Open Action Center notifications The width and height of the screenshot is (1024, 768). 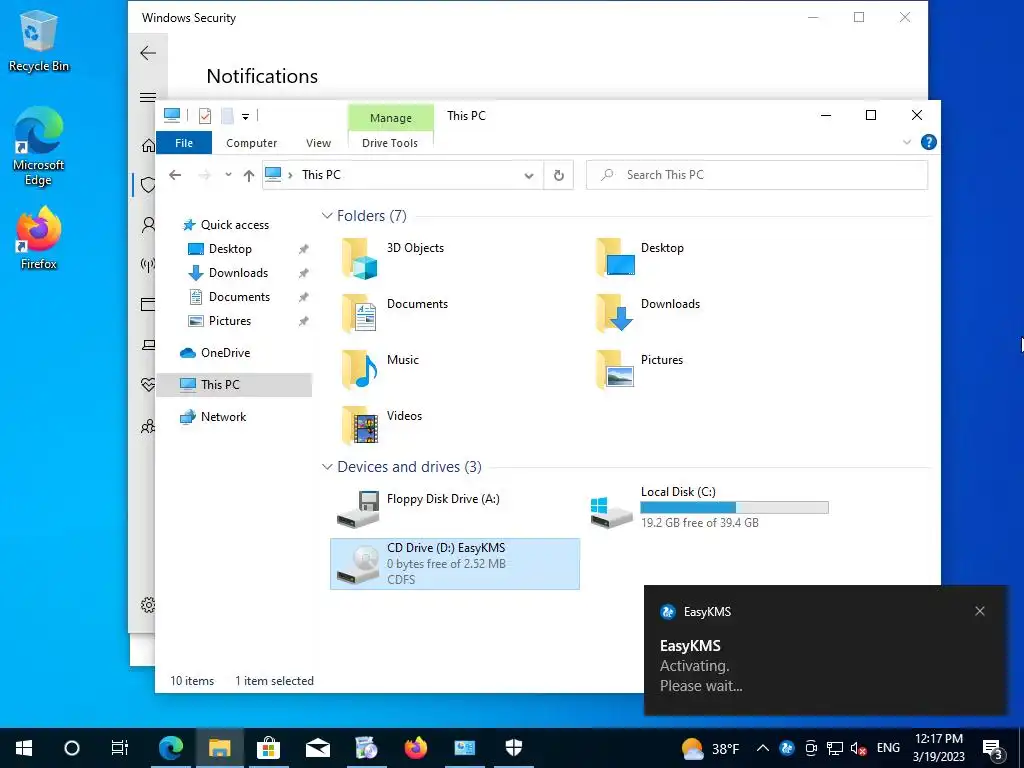coord(992,748)
